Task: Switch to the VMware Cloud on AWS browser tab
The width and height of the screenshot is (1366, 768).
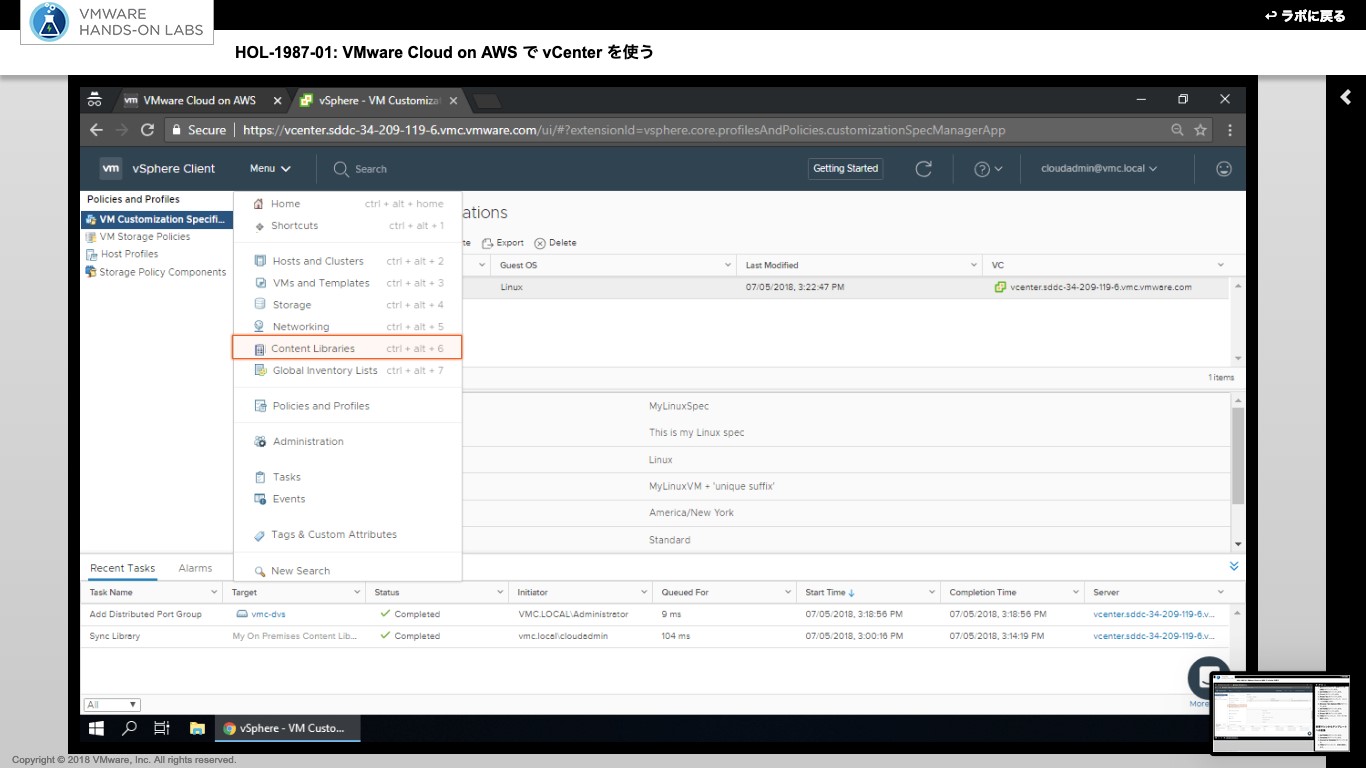Action: pyautogui.click(x=200, y=100)
